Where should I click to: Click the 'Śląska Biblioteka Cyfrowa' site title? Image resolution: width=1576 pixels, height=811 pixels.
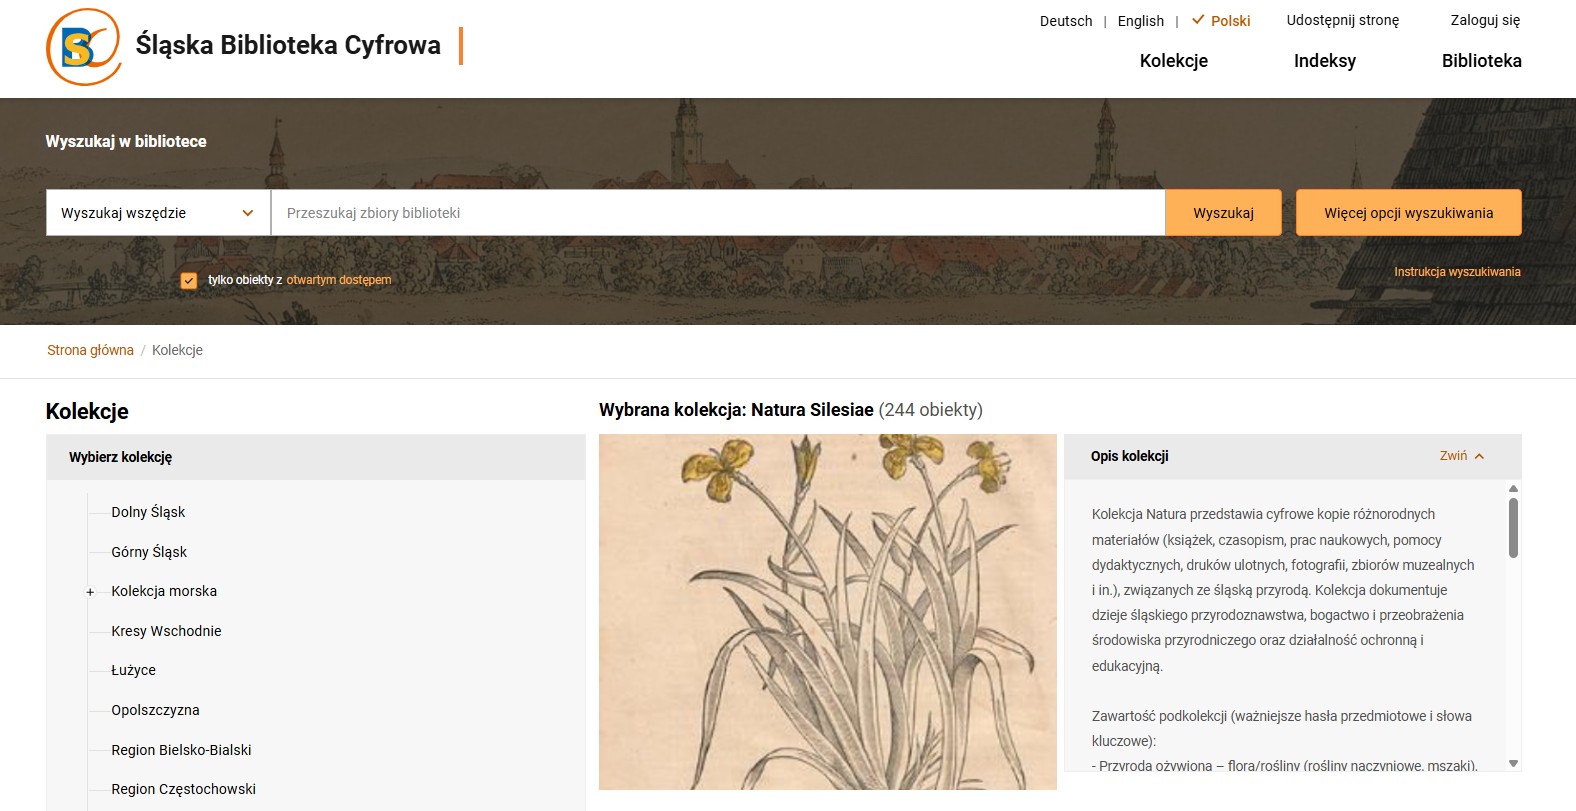(x=288, y=45)
